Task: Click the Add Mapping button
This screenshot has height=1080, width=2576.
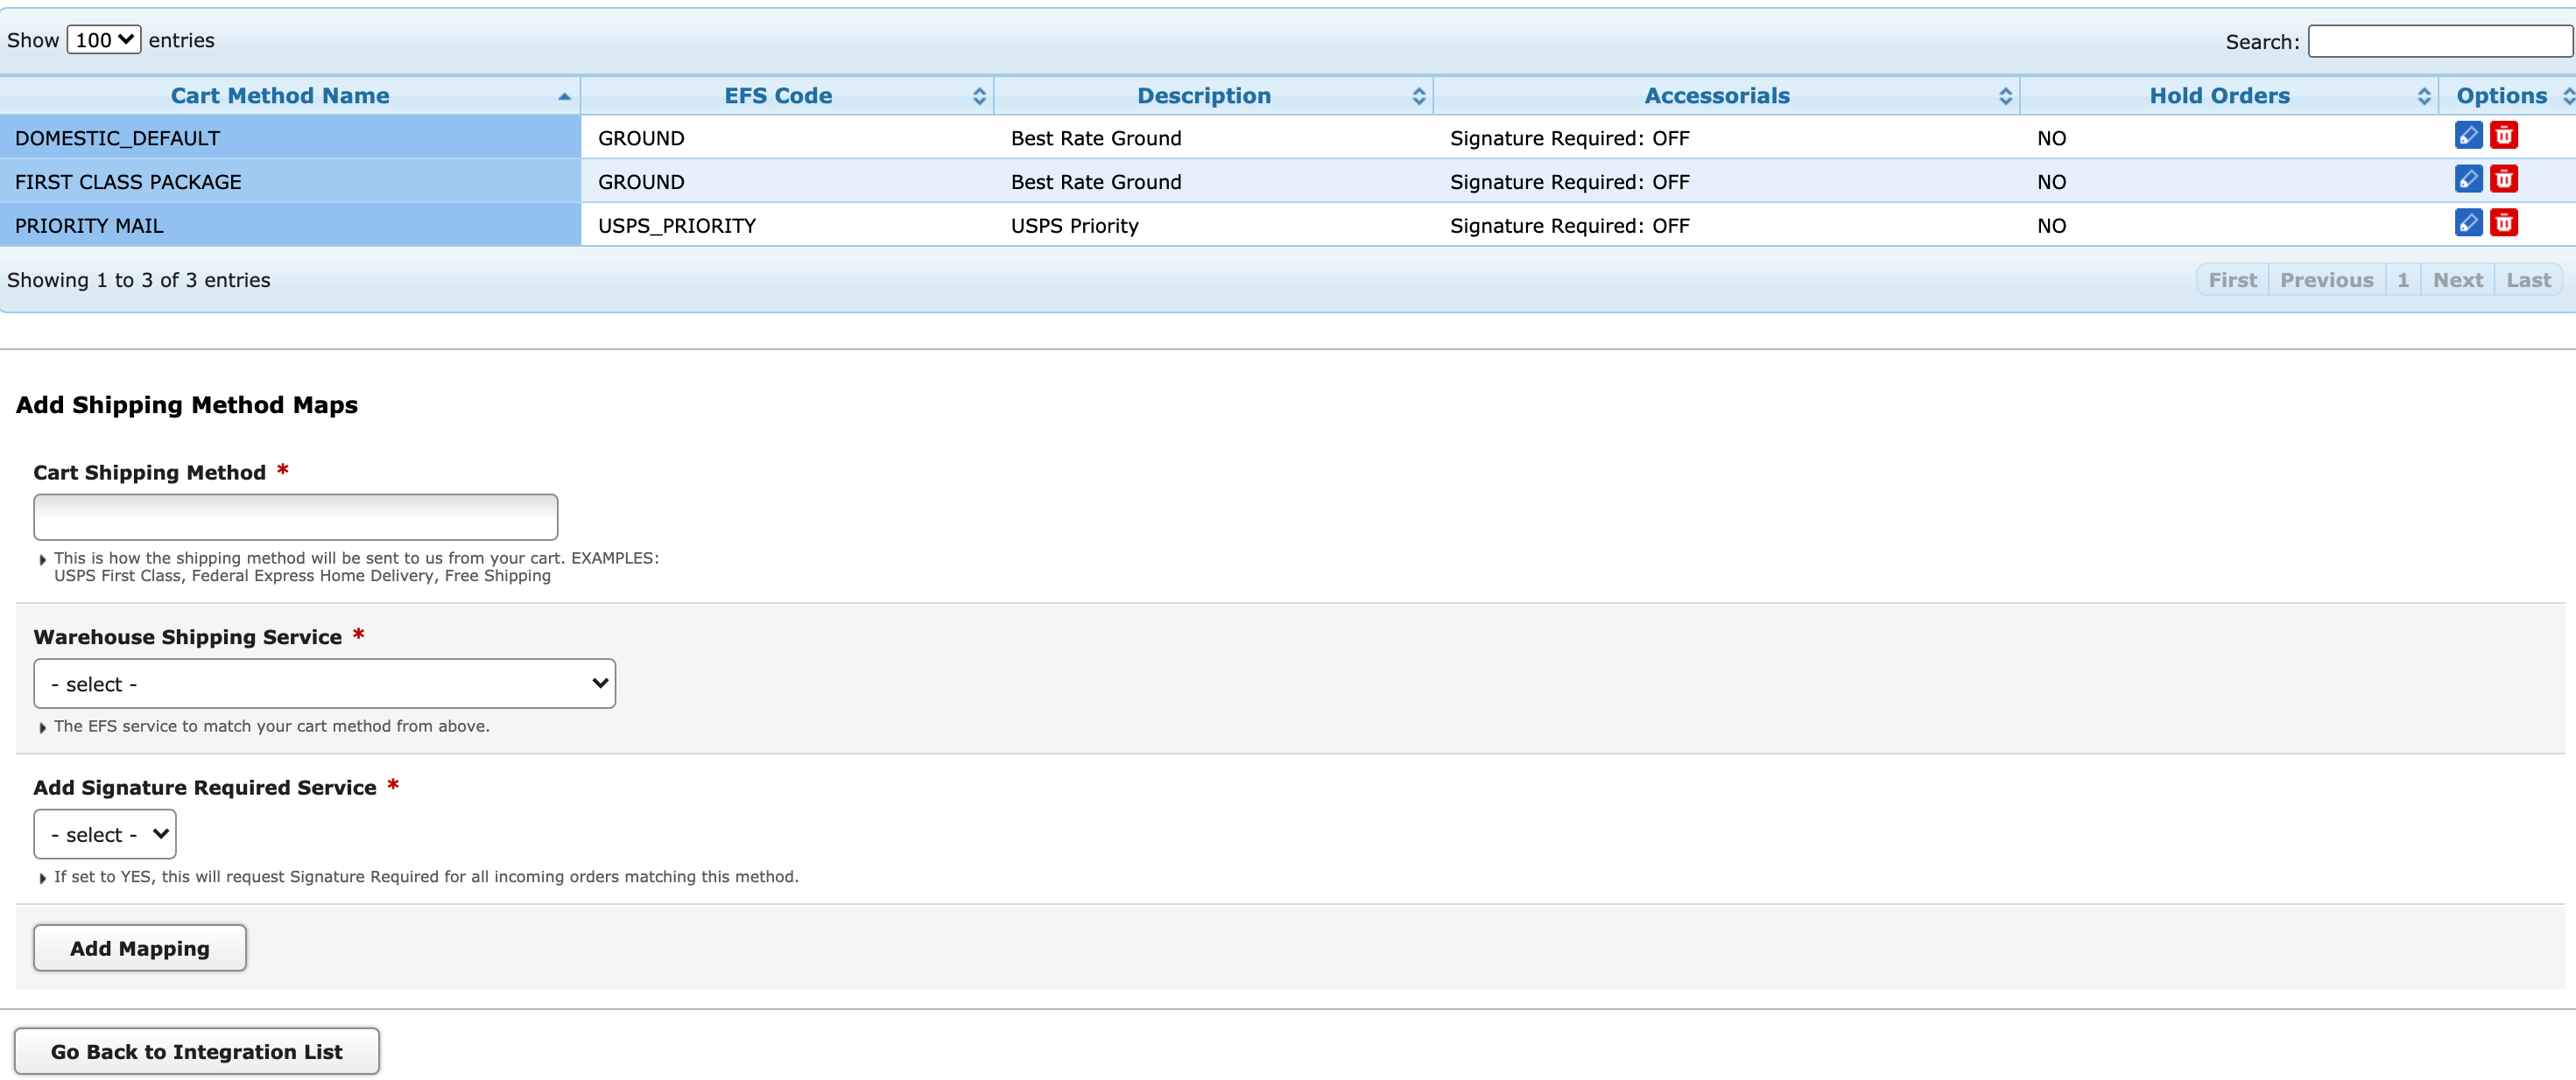Action: click(x=140, y=948)
